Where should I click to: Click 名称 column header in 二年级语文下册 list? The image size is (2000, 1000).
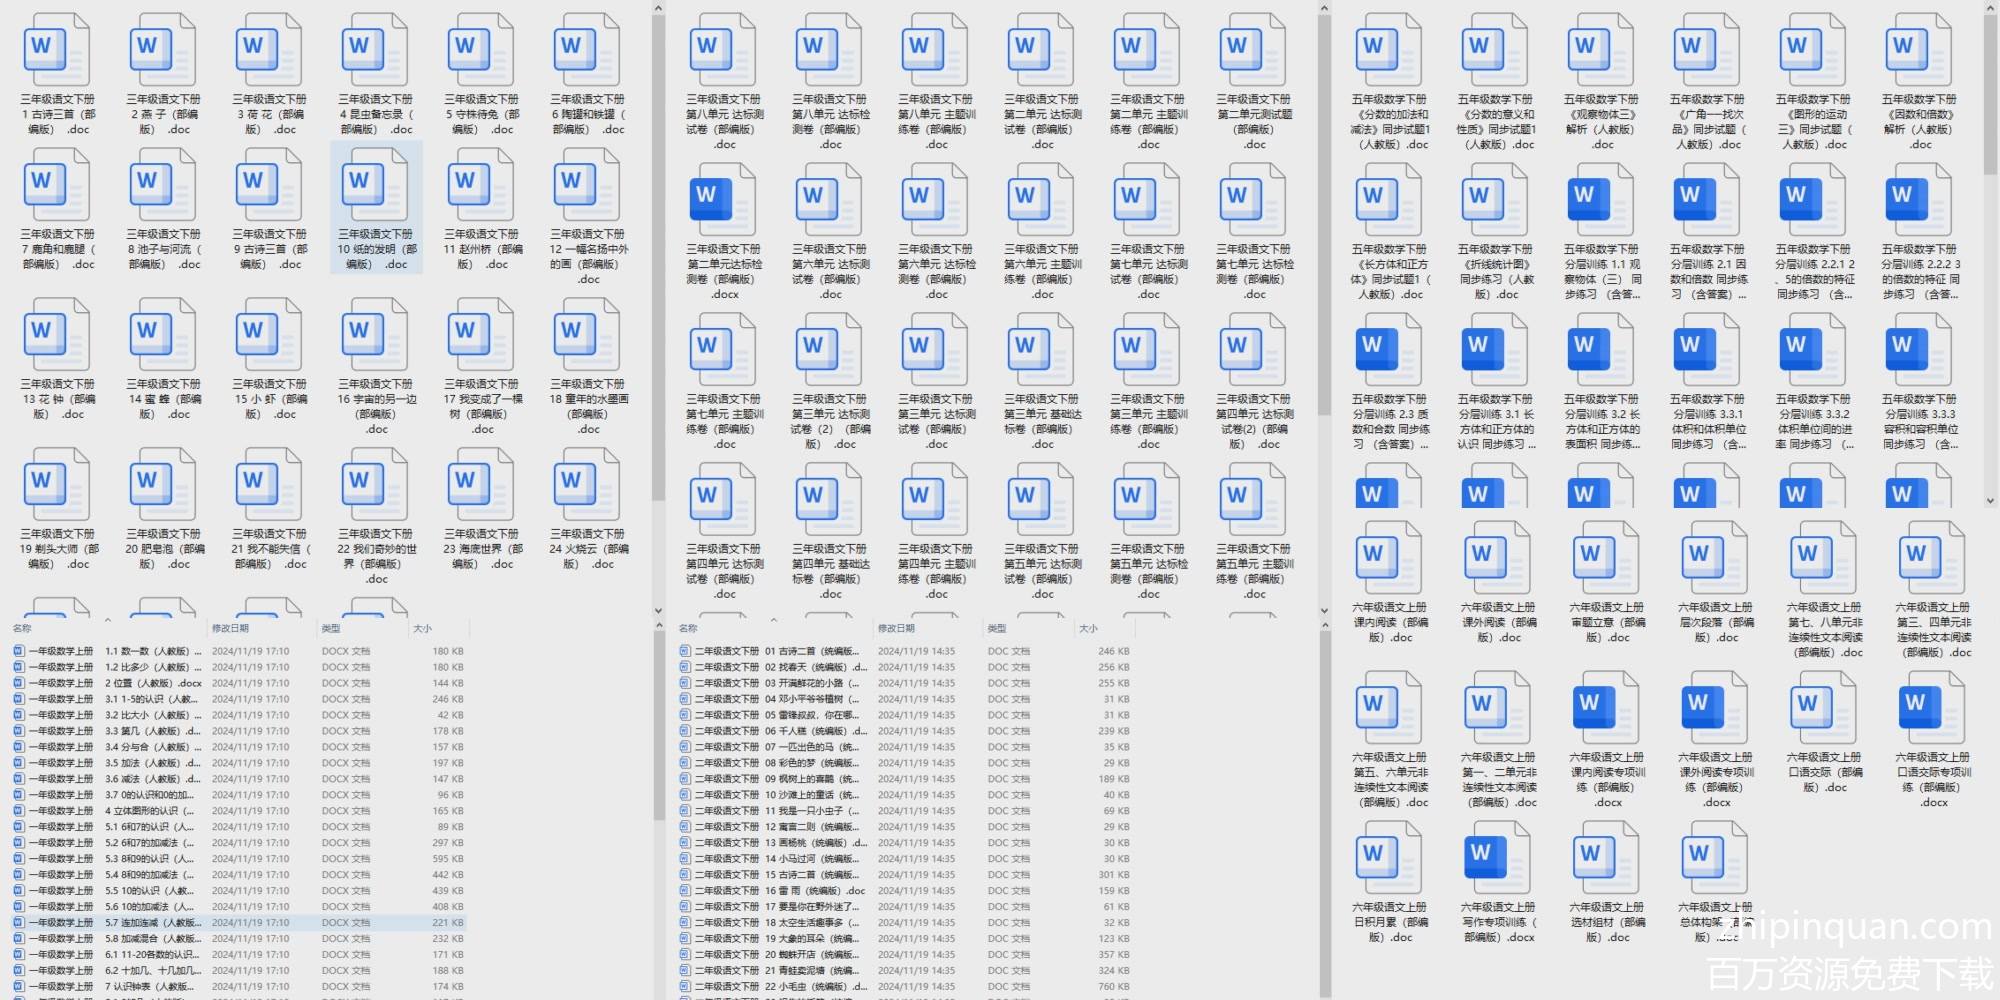click(688, 628)
